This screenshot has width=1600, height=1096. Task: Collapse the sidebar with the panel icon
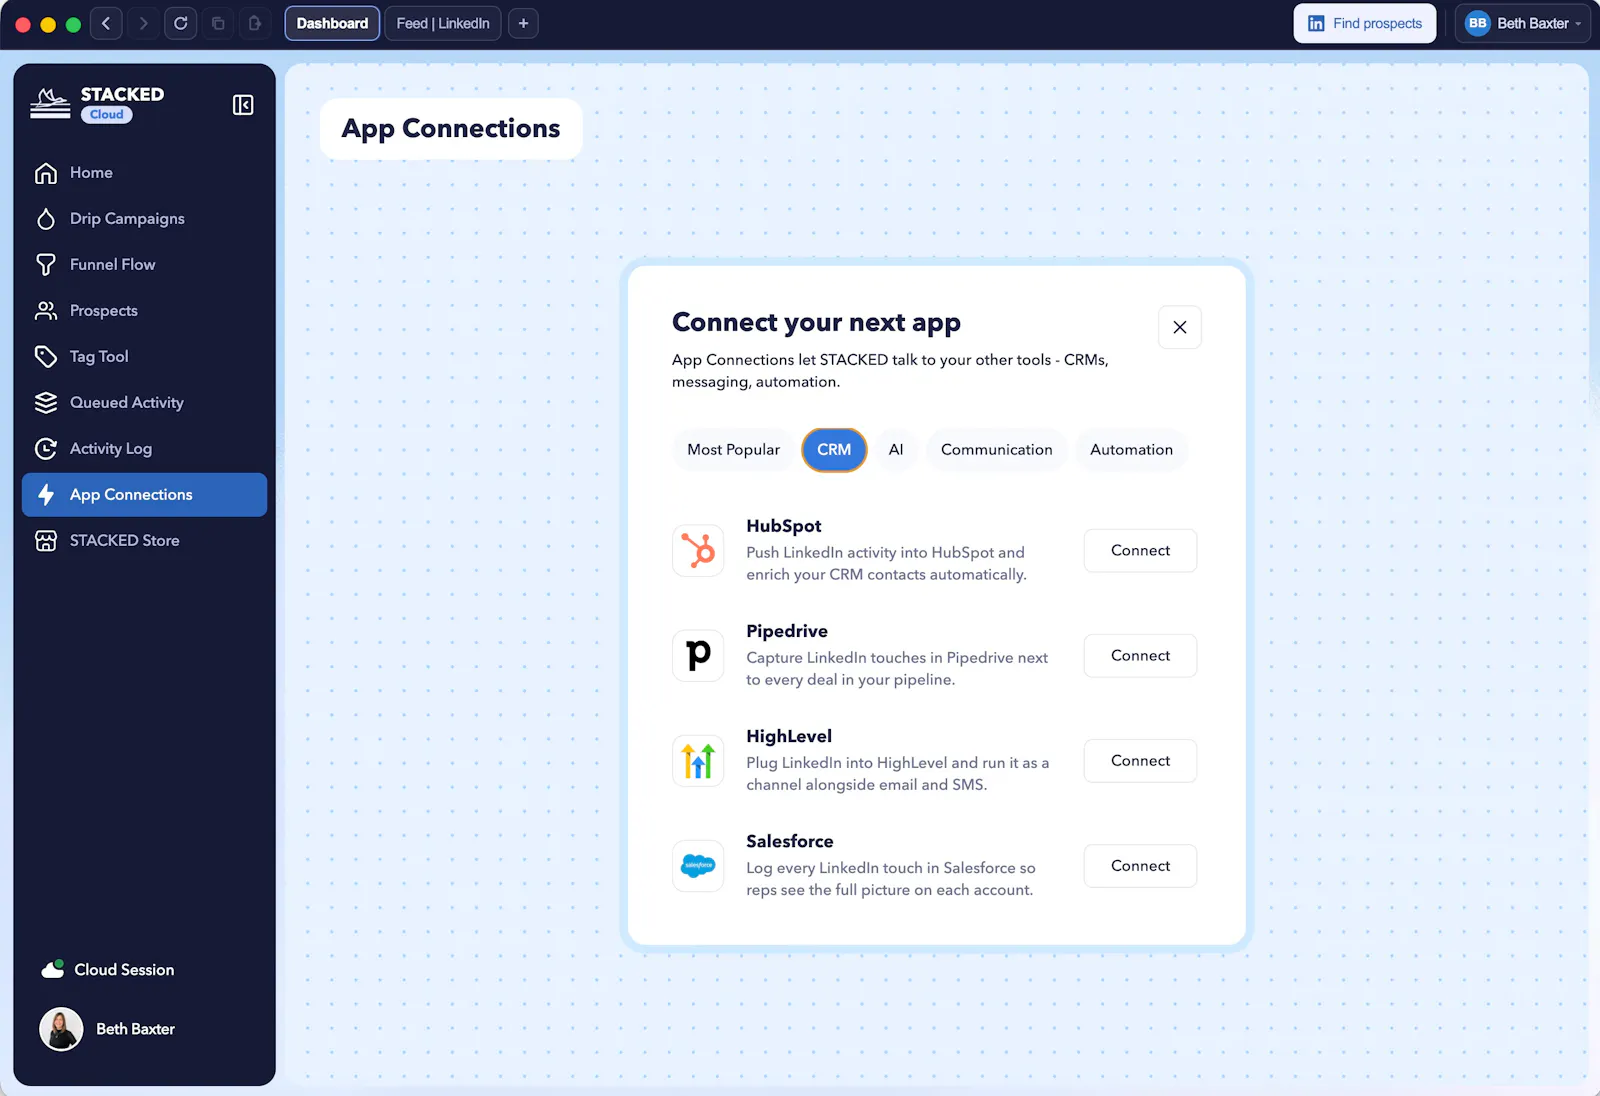(243, 105)
